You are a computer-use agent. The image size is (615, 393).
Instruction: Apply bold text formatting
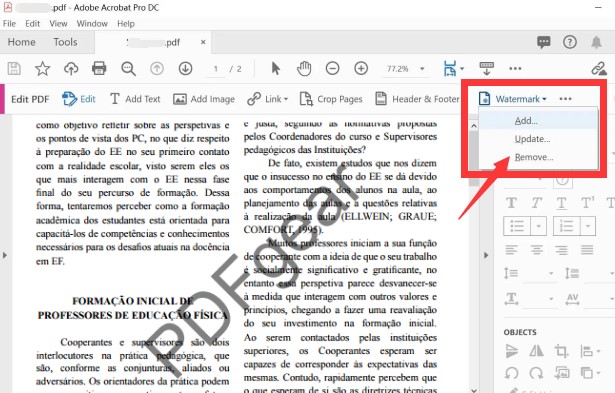pos(511,203)
